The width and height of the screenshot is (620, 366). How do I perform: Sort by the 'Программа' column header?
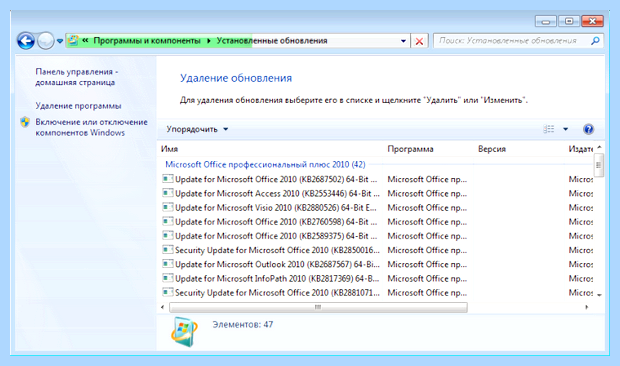point(410,149)
